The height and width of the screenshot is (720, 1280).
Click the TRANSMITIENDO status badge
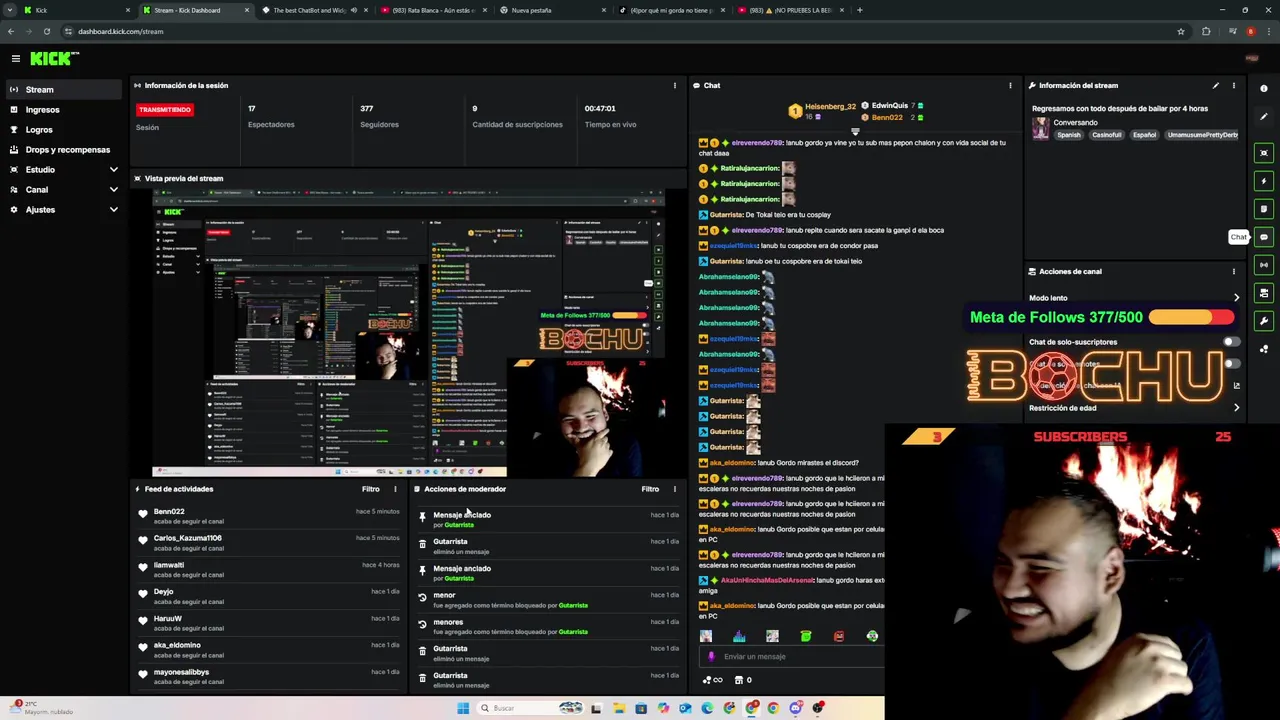pyautogui.click(x=165, y=109)
